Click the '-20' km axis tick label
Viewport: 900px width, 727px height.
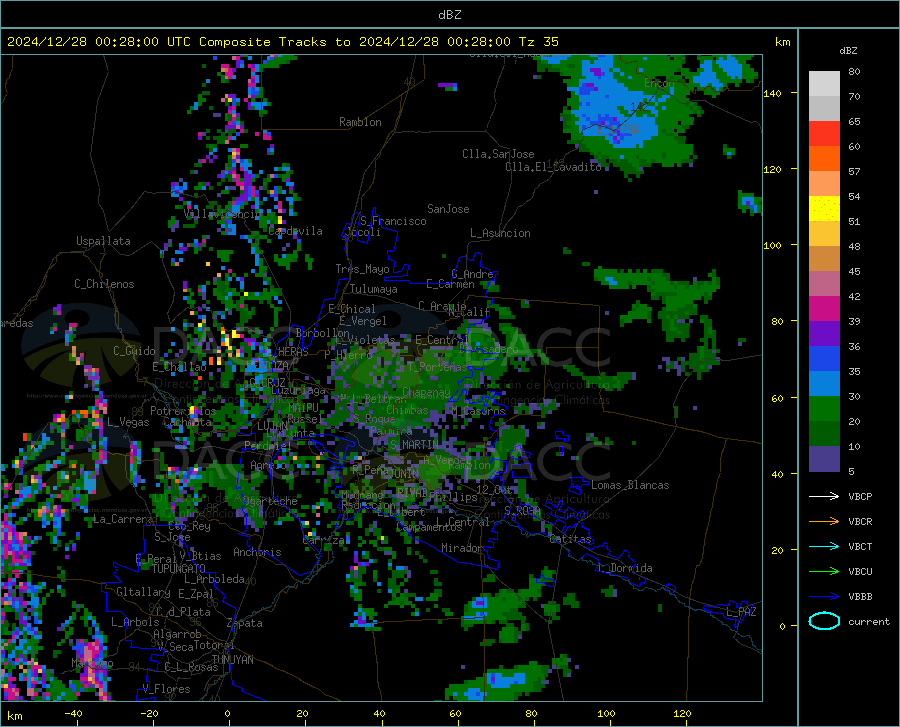[x=149, y=713]
